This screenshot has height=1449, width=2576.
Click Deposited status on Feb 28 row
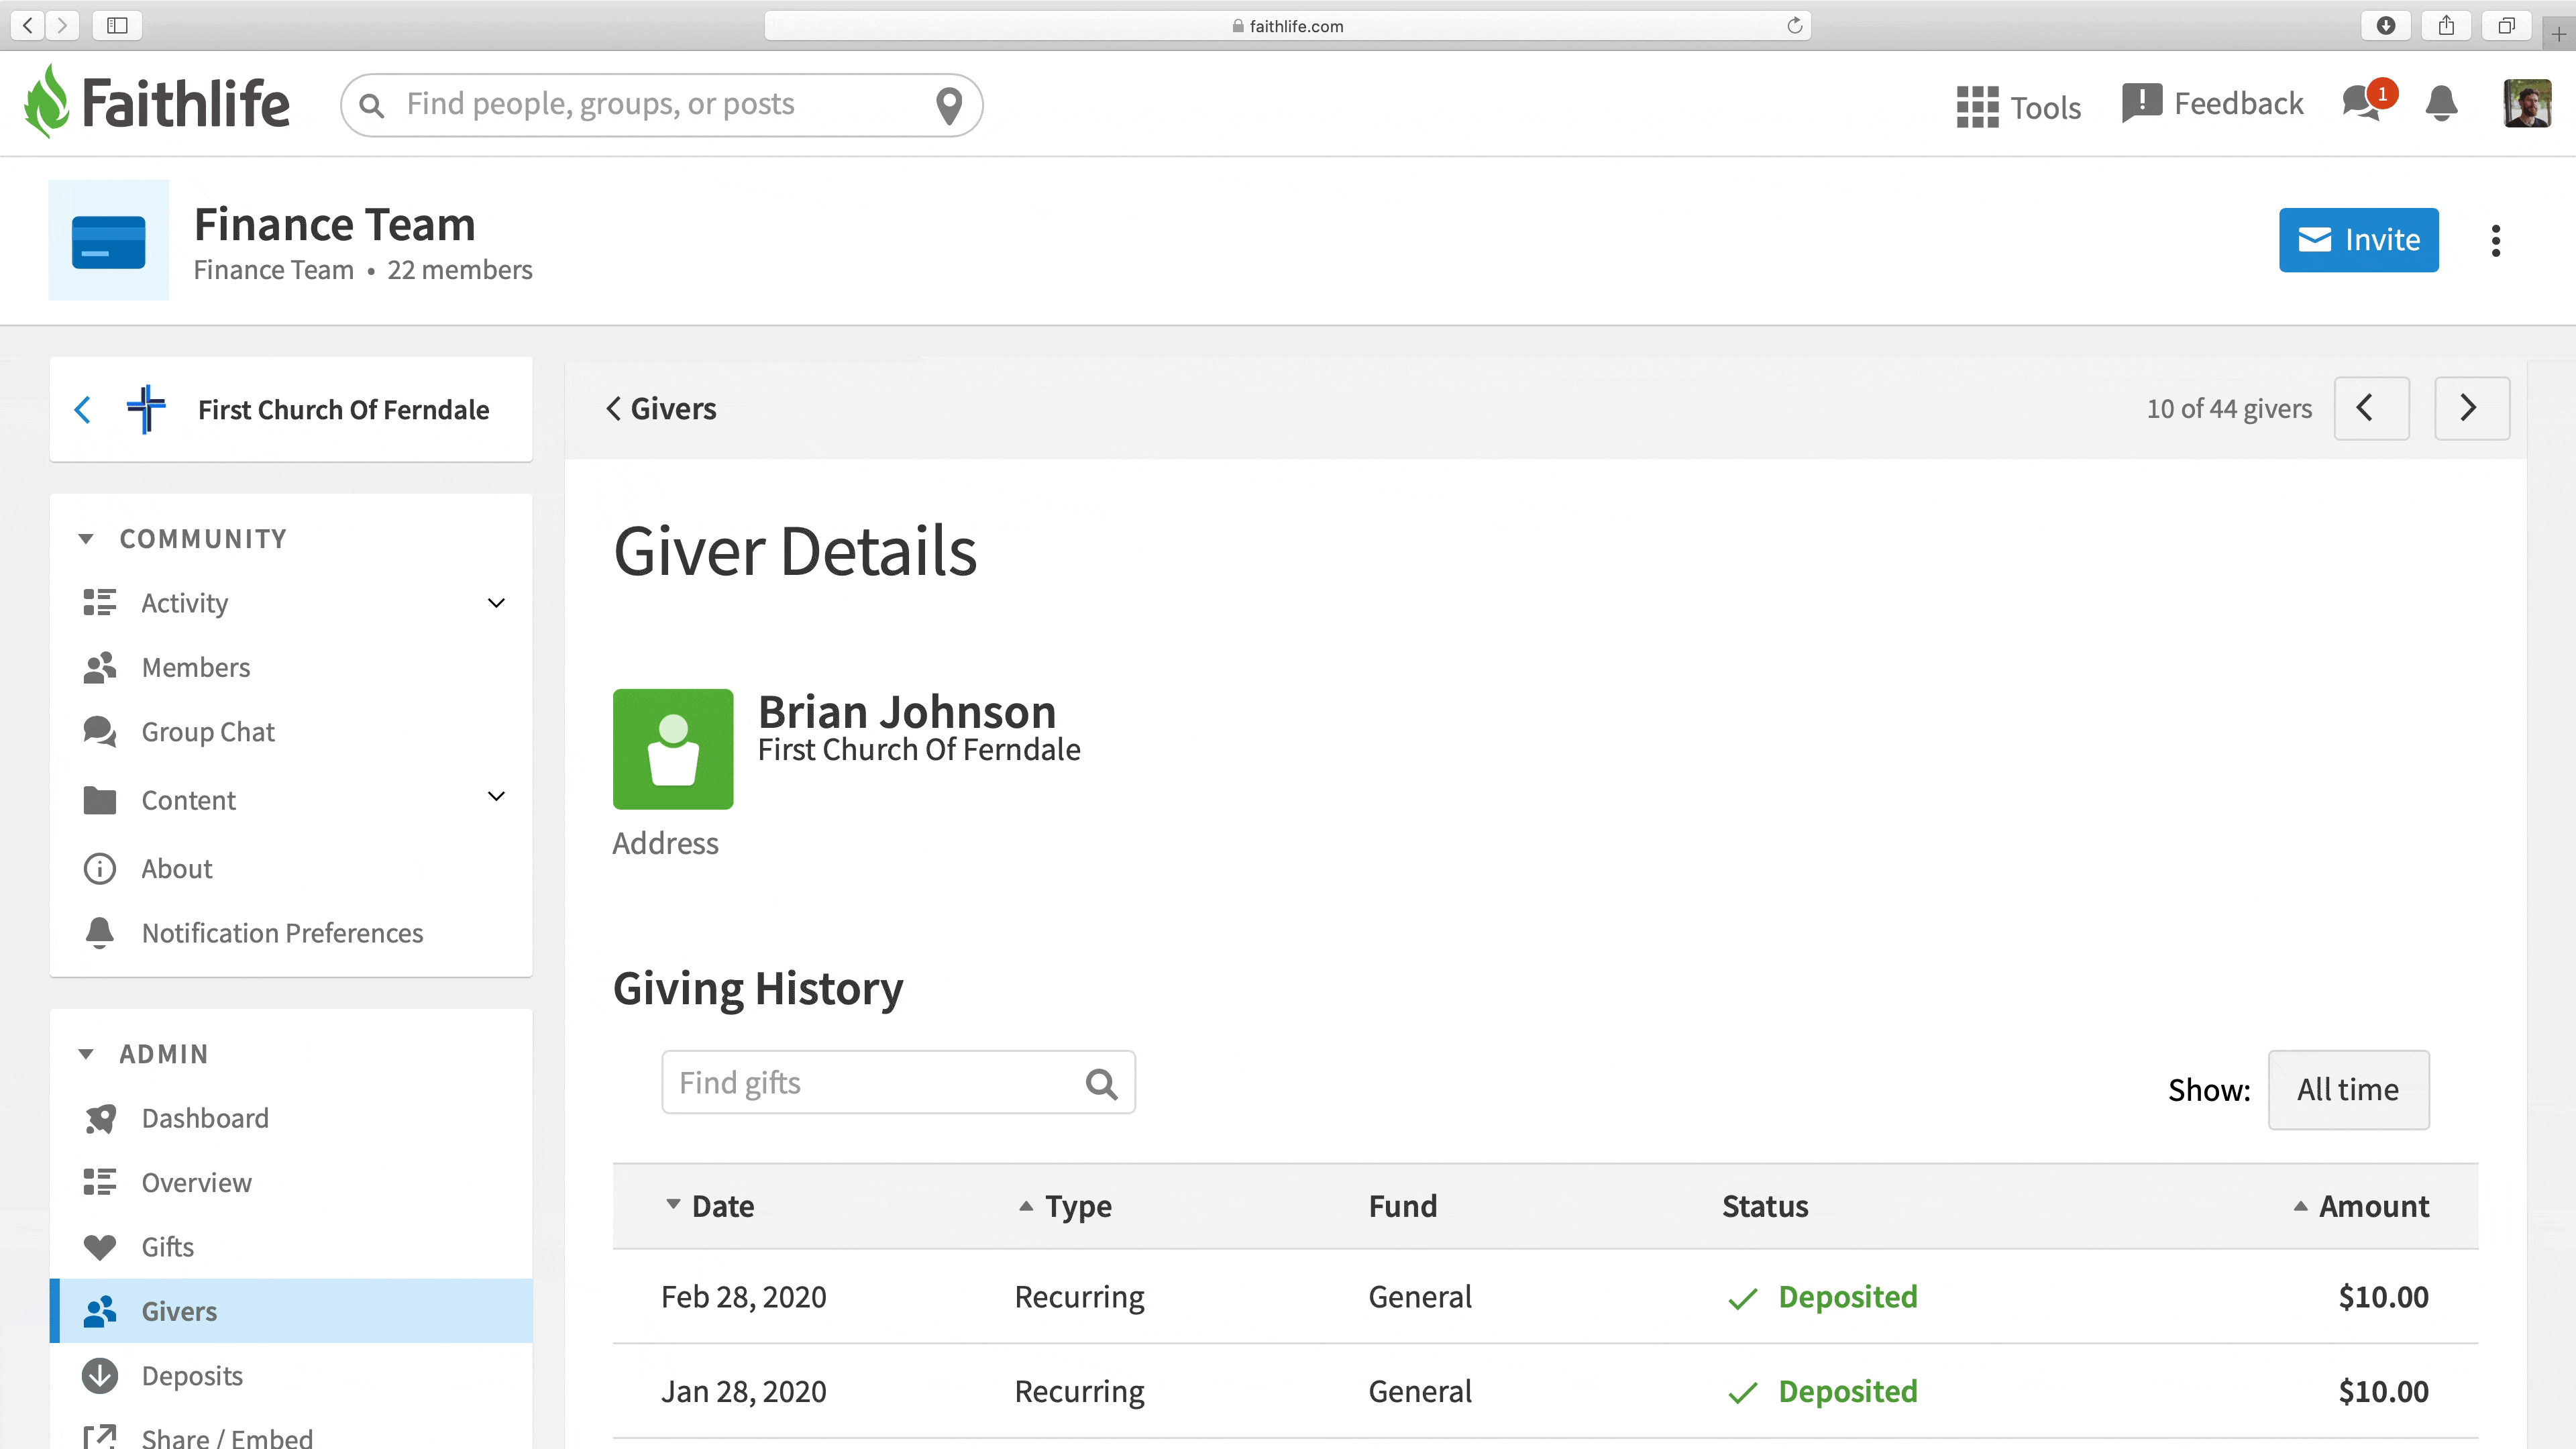1822,1296
